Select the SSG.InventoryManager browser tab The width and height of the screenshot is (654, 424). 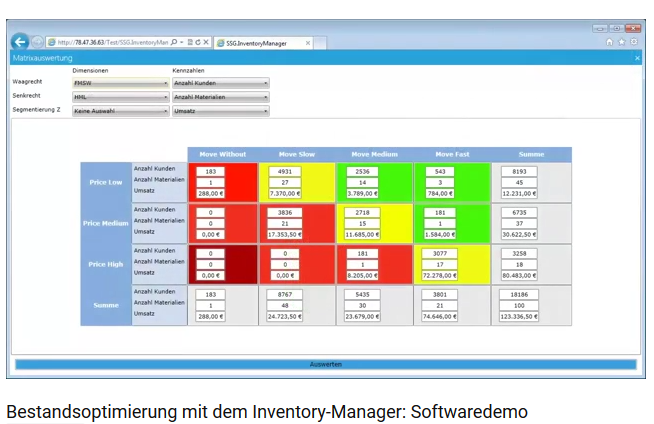(x=264, y=43)
